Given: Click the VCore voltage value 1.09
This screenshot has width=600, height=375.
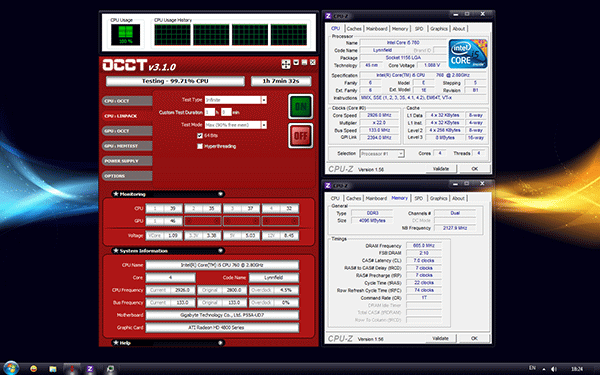Looking at the screenshot, I should (173, 236).
